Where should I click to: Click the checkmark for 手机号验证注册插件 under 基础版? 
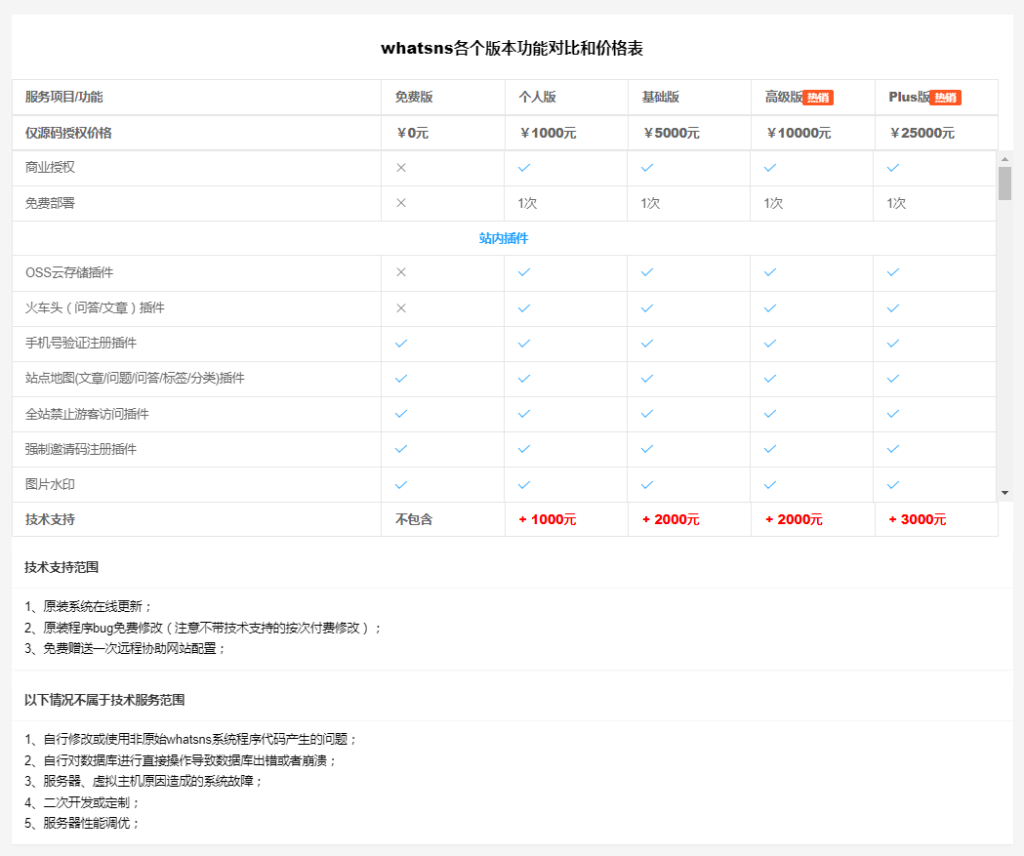tap(647, 343)
